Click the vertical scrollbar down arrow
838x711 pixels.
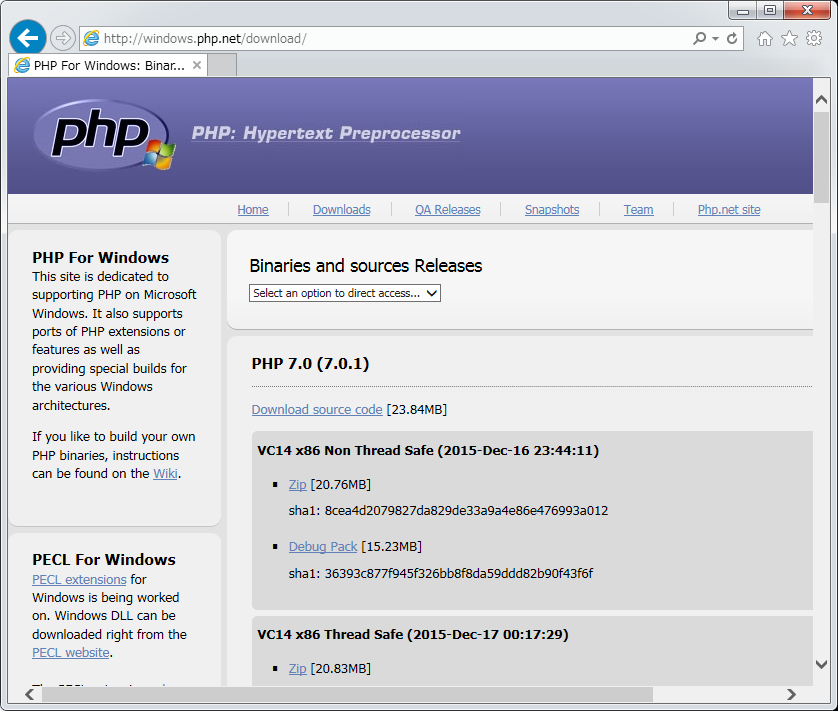pyautogui.click(x=821, y=663)
